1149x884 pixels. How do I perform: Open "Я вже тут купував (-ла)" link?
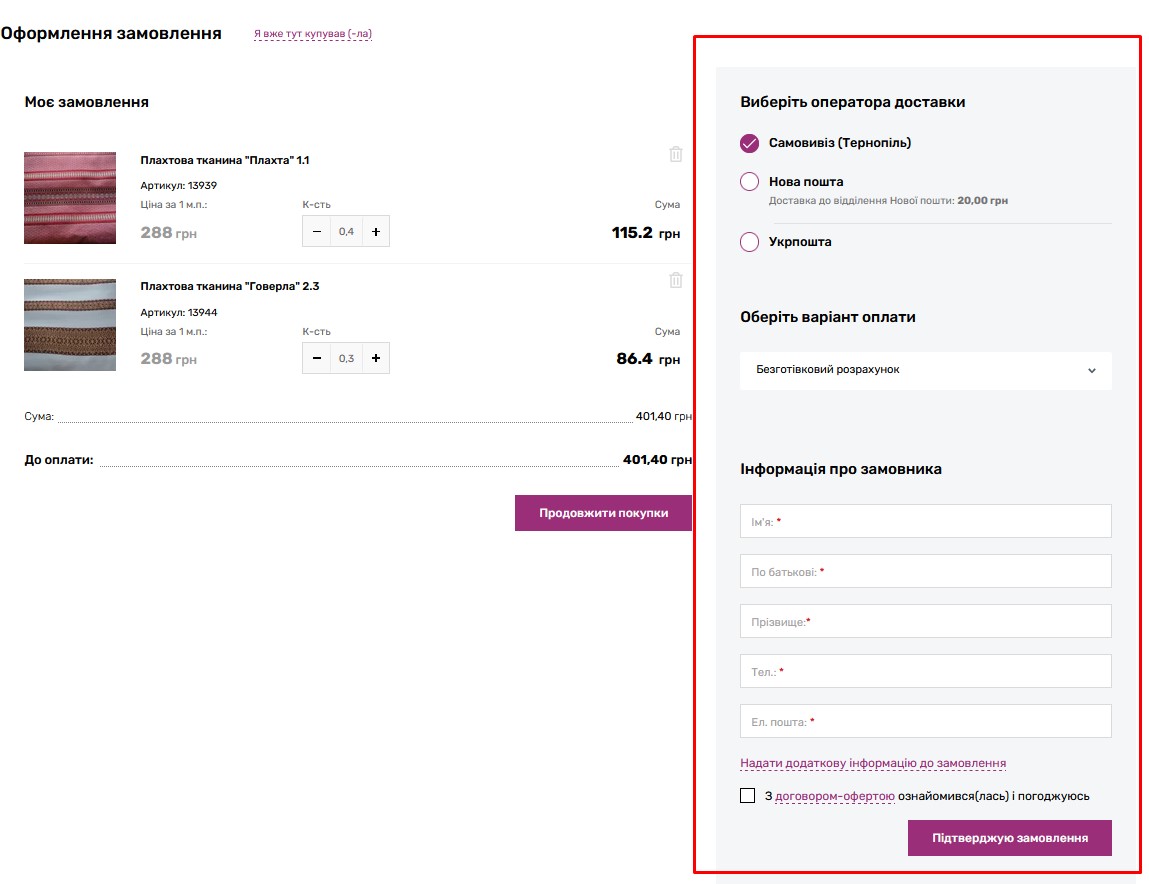pyautogui.click(x=313, y=34)
